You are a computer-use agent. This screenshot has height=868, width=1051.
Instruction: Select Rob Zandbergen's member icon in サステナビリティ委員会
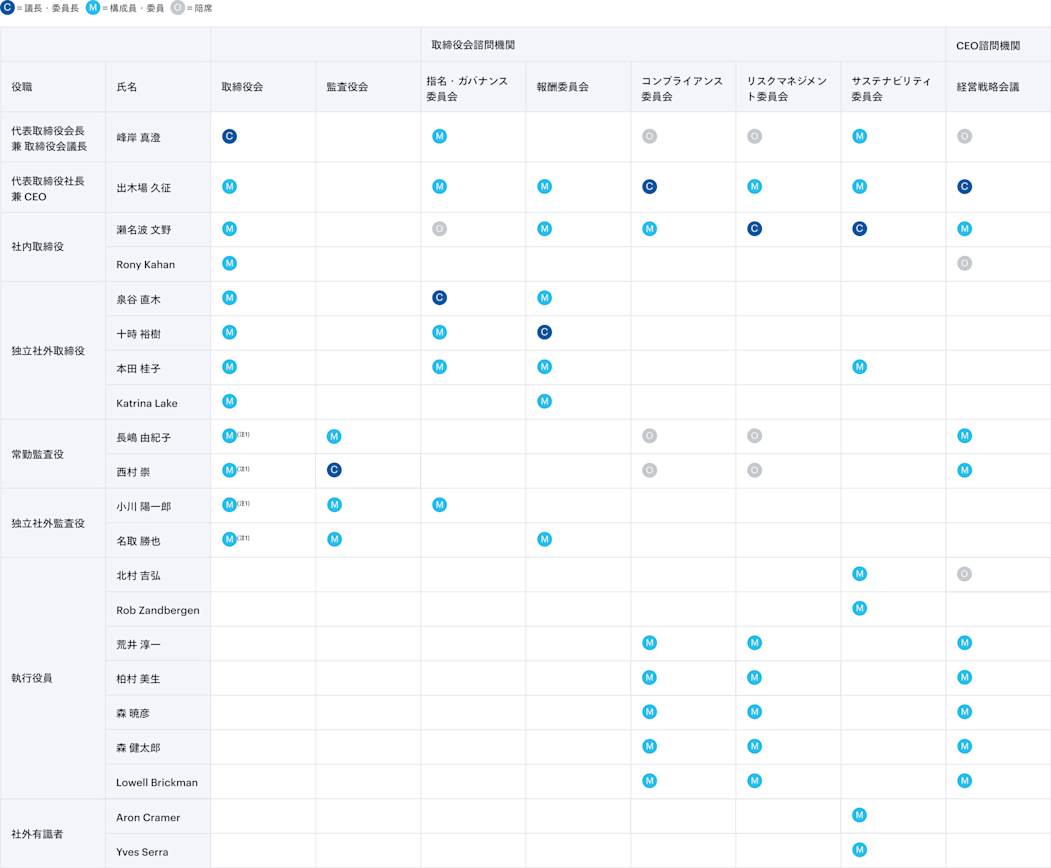pos(859,609)
